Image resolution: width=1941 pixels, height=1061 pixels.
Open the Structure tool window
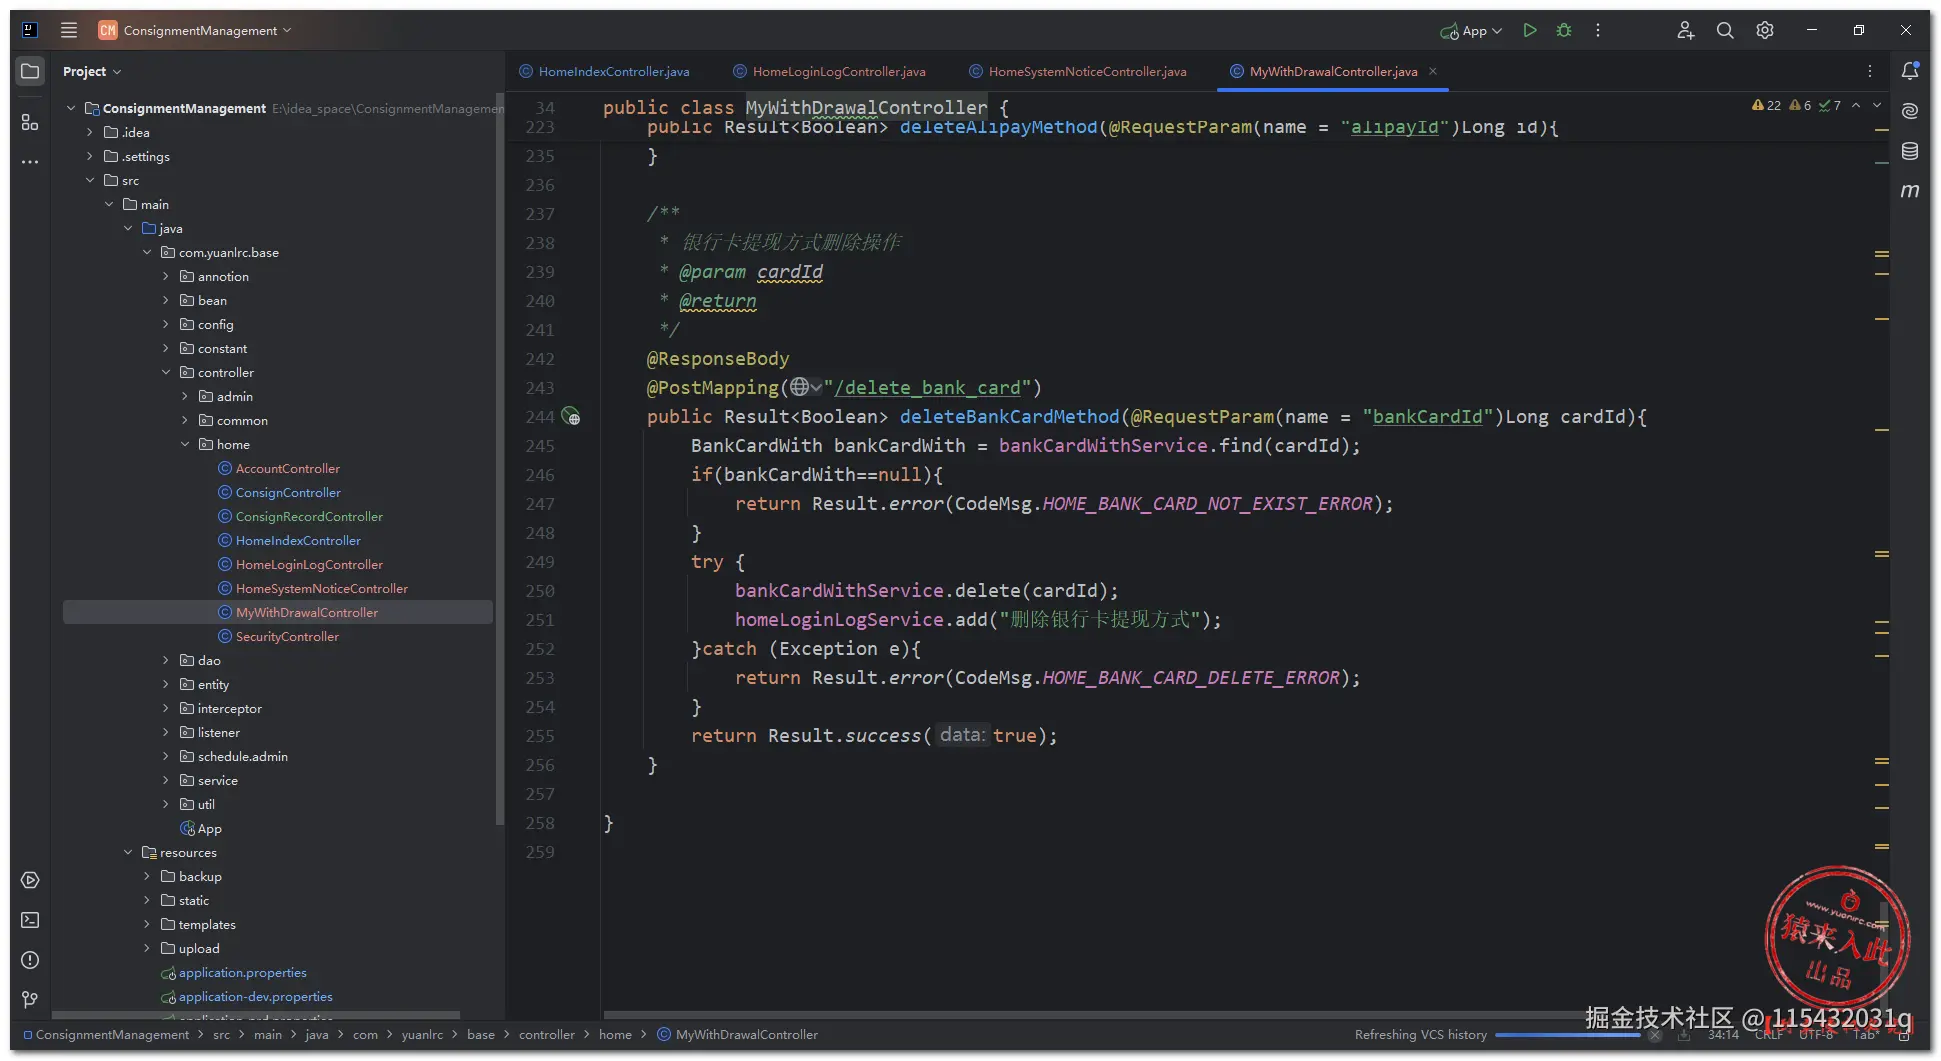click(x=30, y=122)
